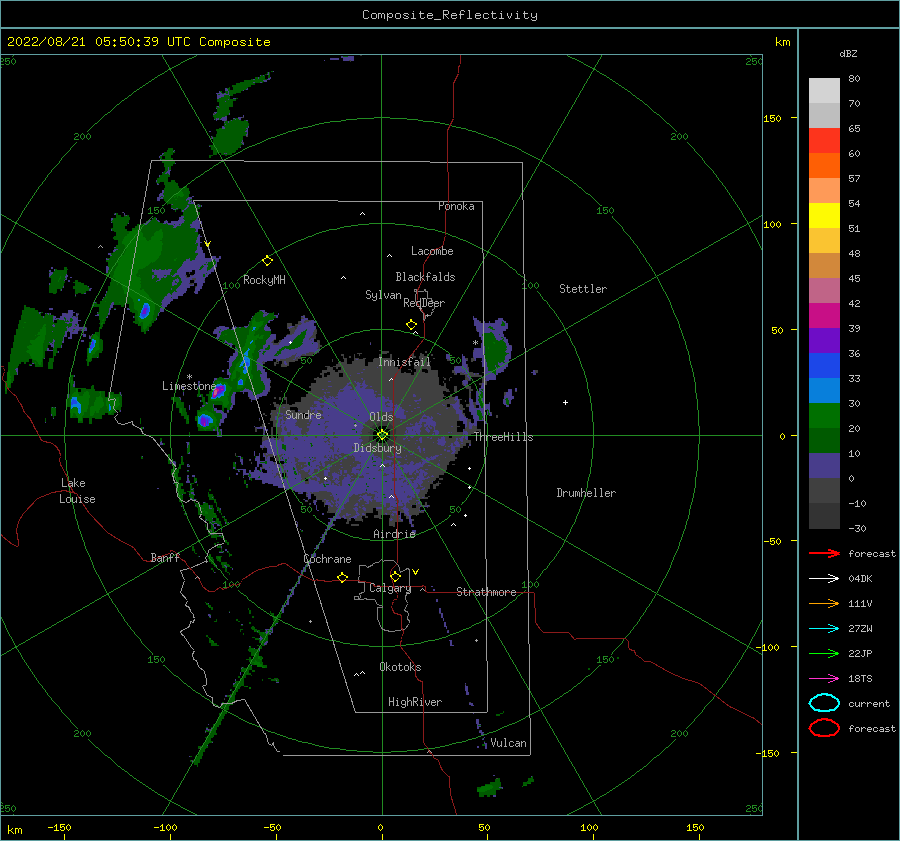900x841 pixels.
Task: Click the Calgary city label
Action: pyautogui.click(x=390, y=588)
